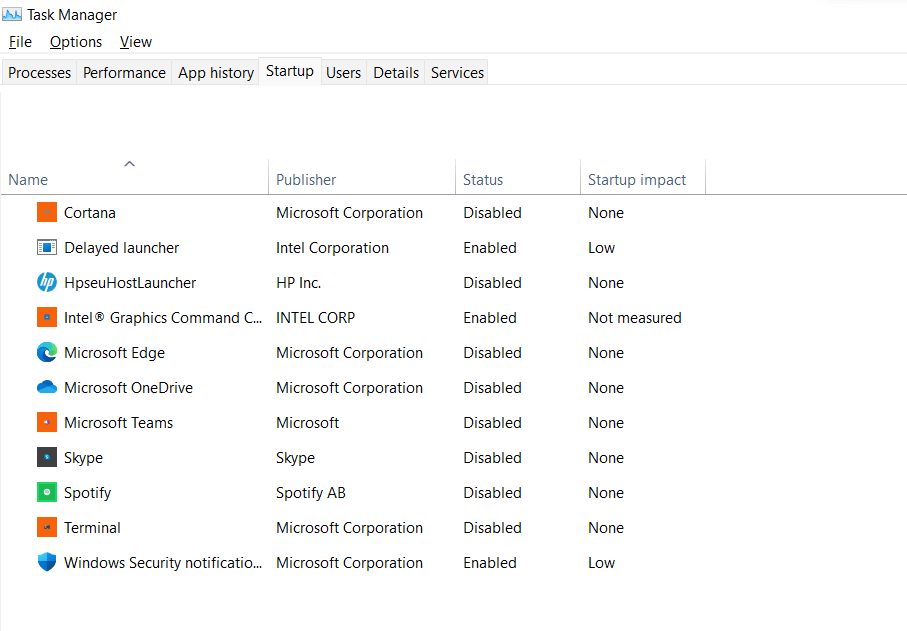907x631 pixels.
Task: Open the View menu
Action: click(136, 42)
